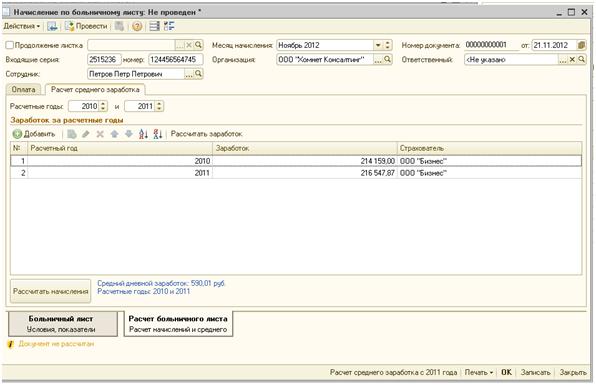
Task: Click the Закрыть button
Action: 573,373
